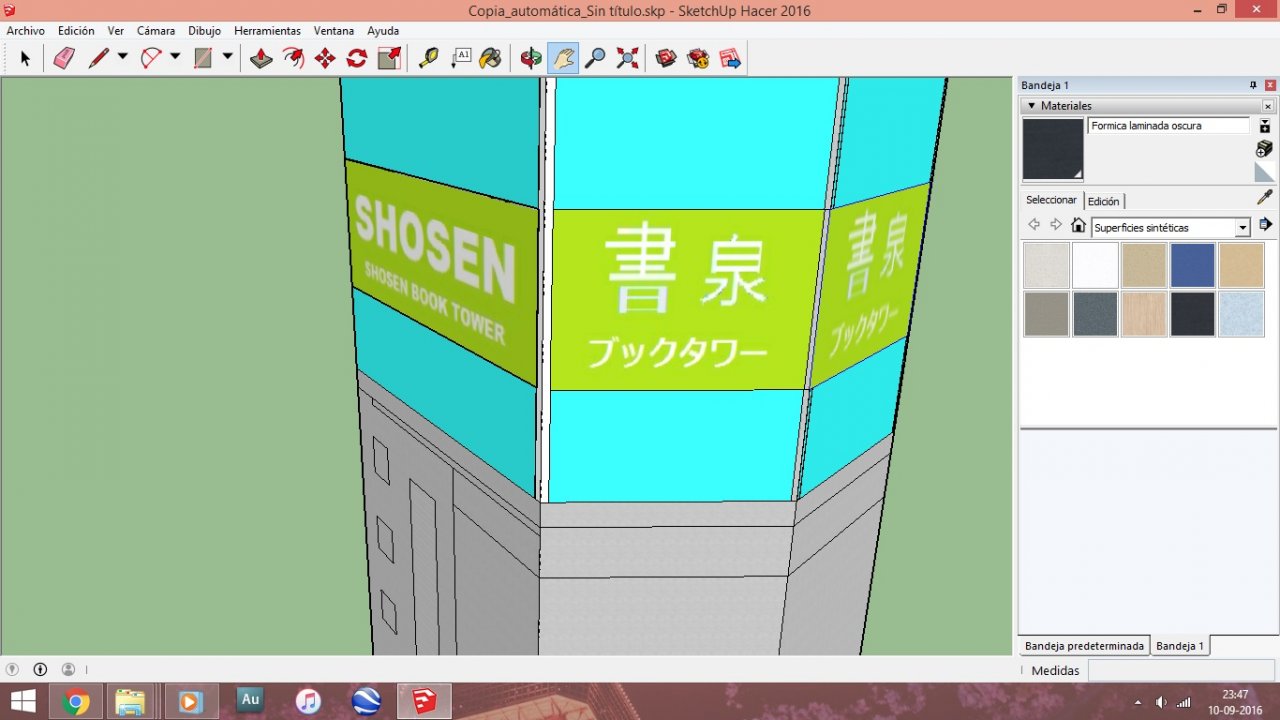Activate the Paint Bucket tool

point(491,59)
